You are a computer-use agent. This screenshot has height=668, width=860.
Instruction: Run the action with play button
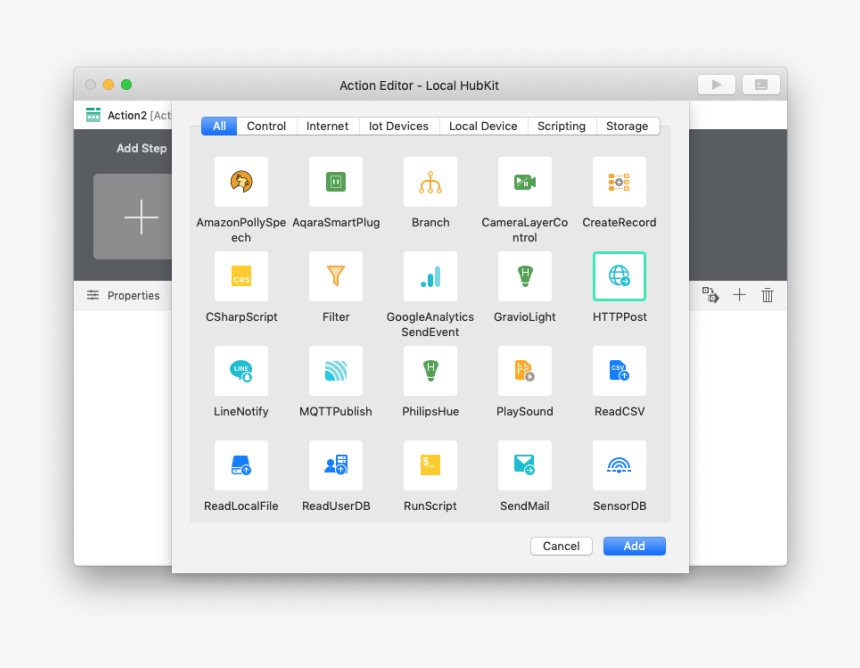716,85
